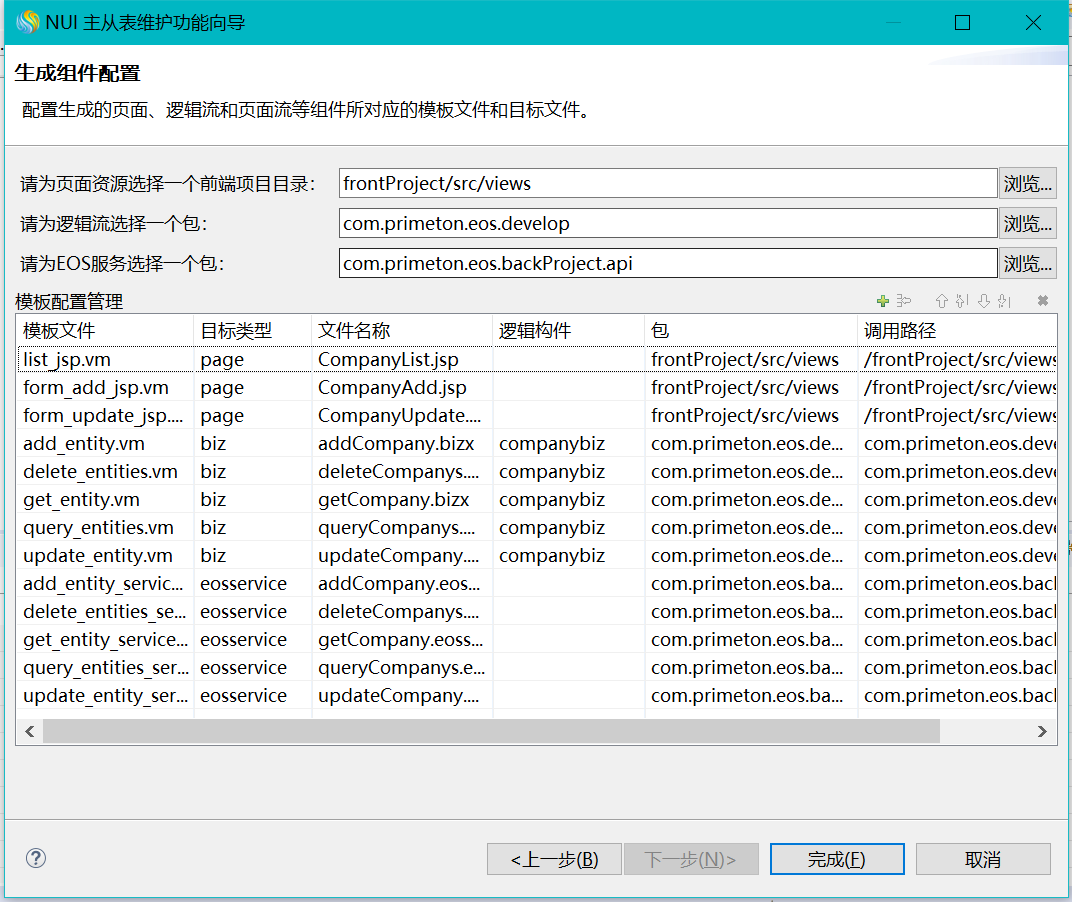The image size is (1072, 902).
Task: Click the 模板文件 column header
Action: [x=104, y=331]
